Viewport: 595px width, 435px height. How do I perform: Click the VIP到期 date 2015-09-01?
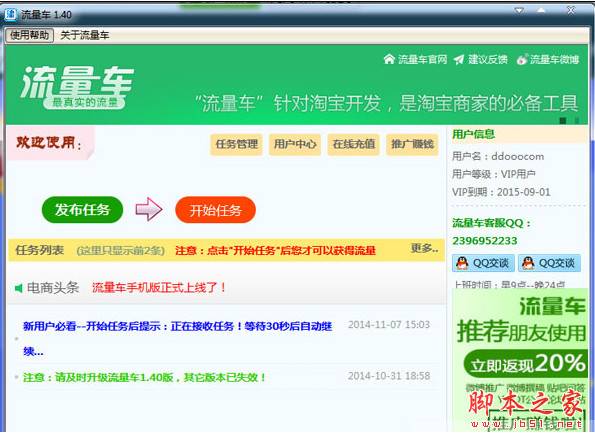coord(523,192)
